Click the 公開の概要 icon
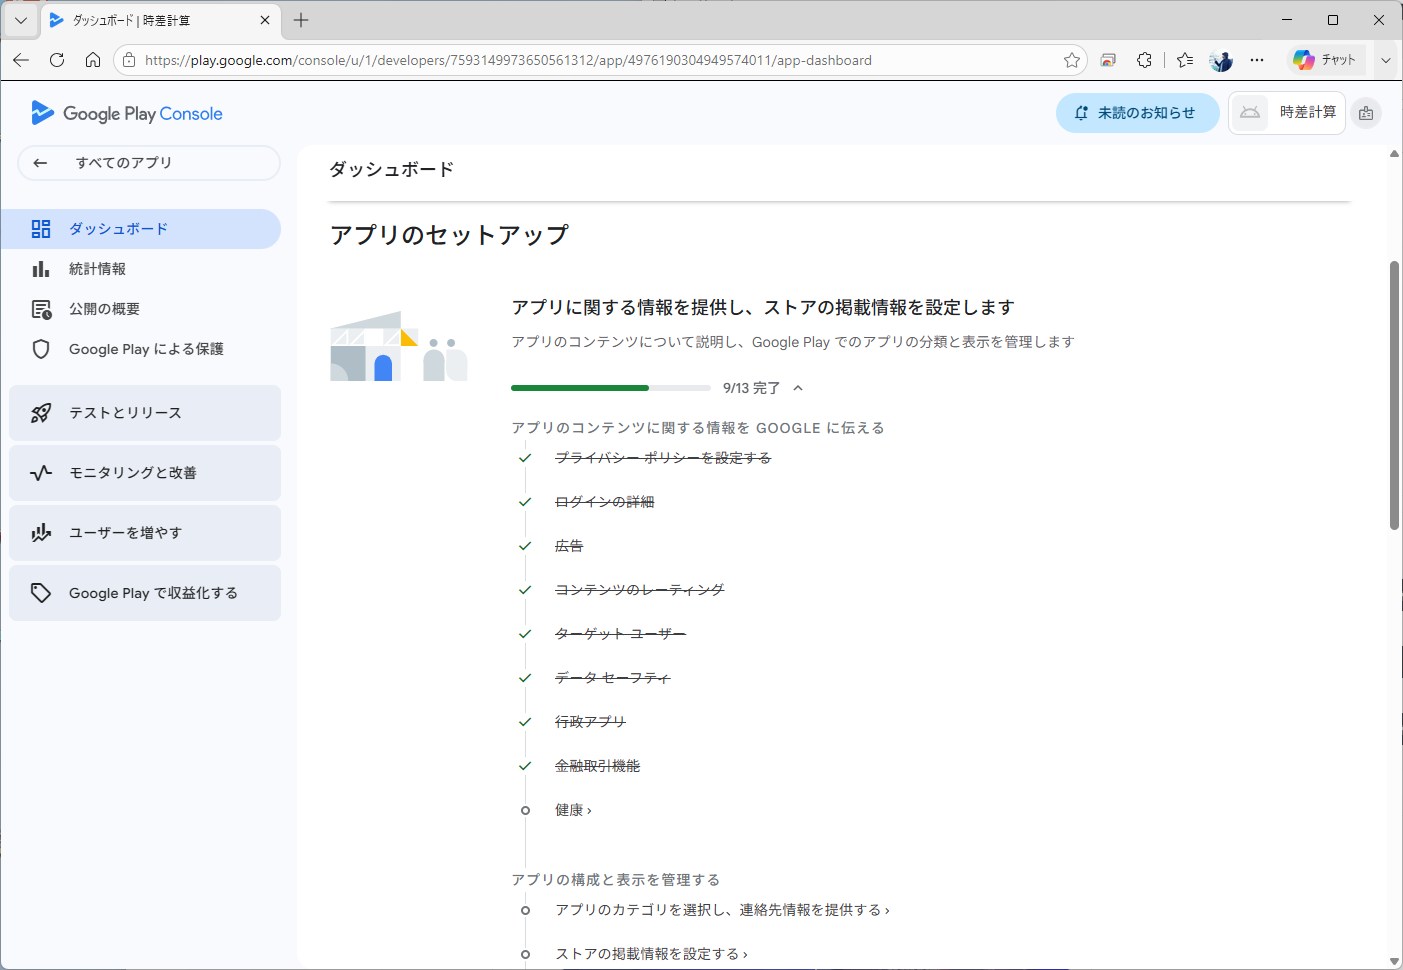1403x970 pixels. (x=41, y=309)
